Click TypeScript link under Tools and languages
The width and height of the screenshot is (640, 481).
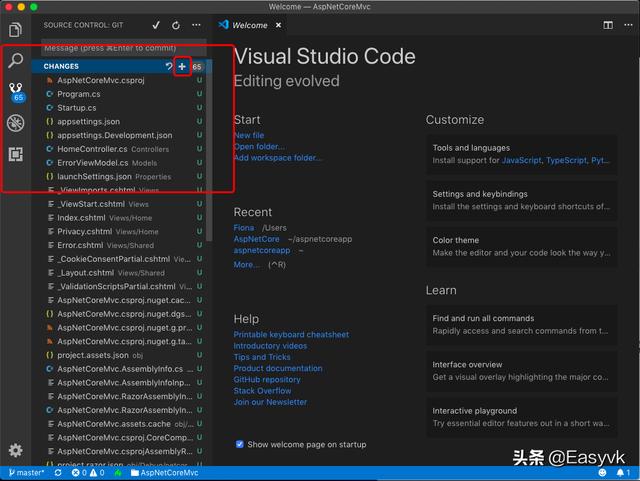(x=566, y=160)
